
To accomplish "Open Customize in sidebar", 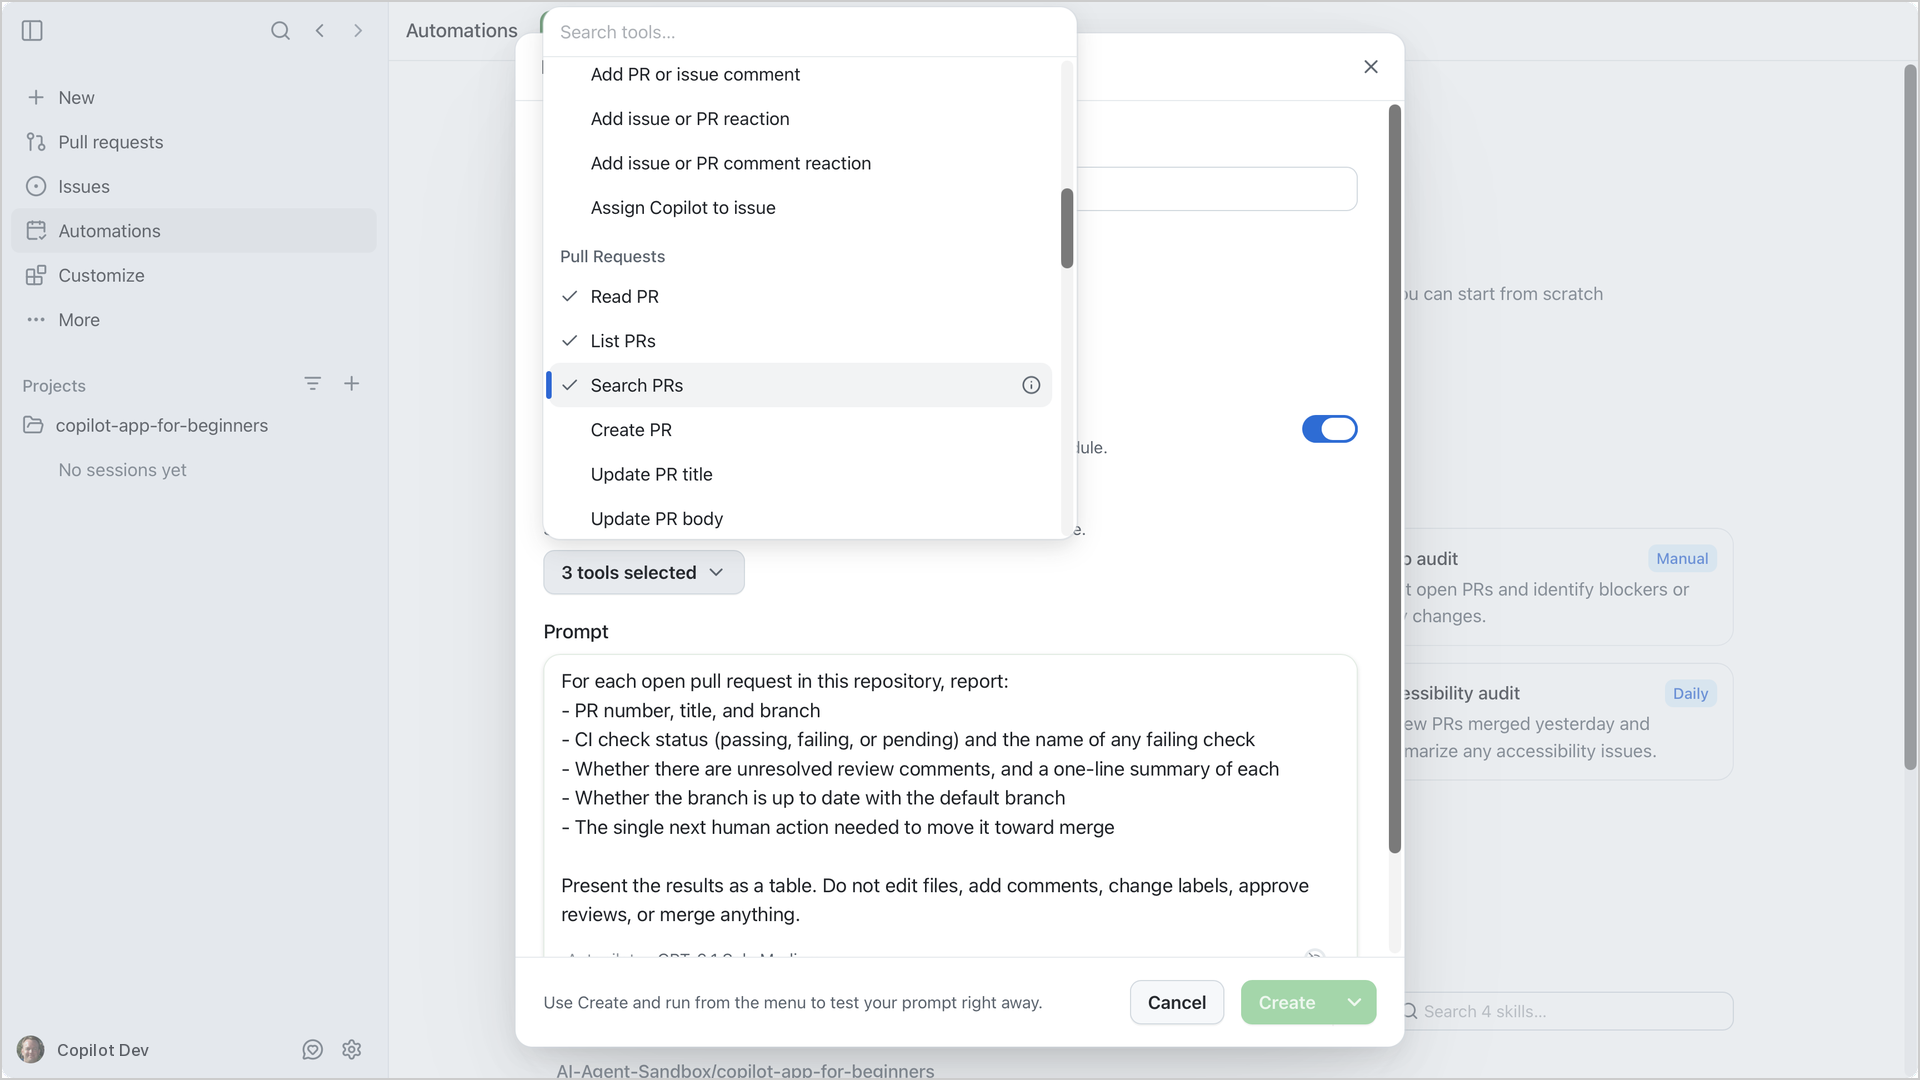I will (x=194, y=275).
